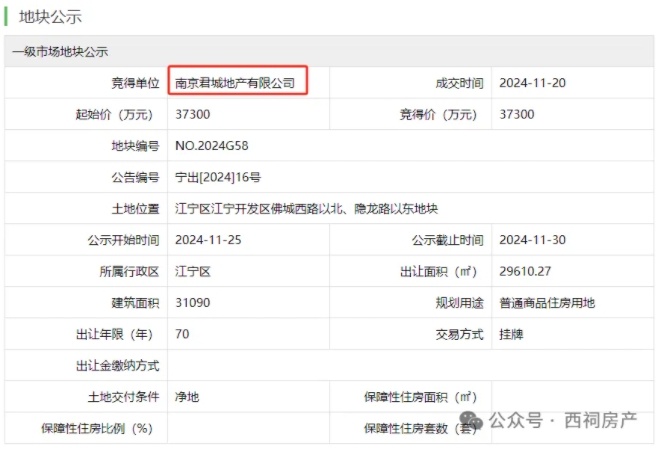The height and width of the screenshot is (452, 660).
Task: Click the 出让面积 value 29610.27
Action: [525, 271]
